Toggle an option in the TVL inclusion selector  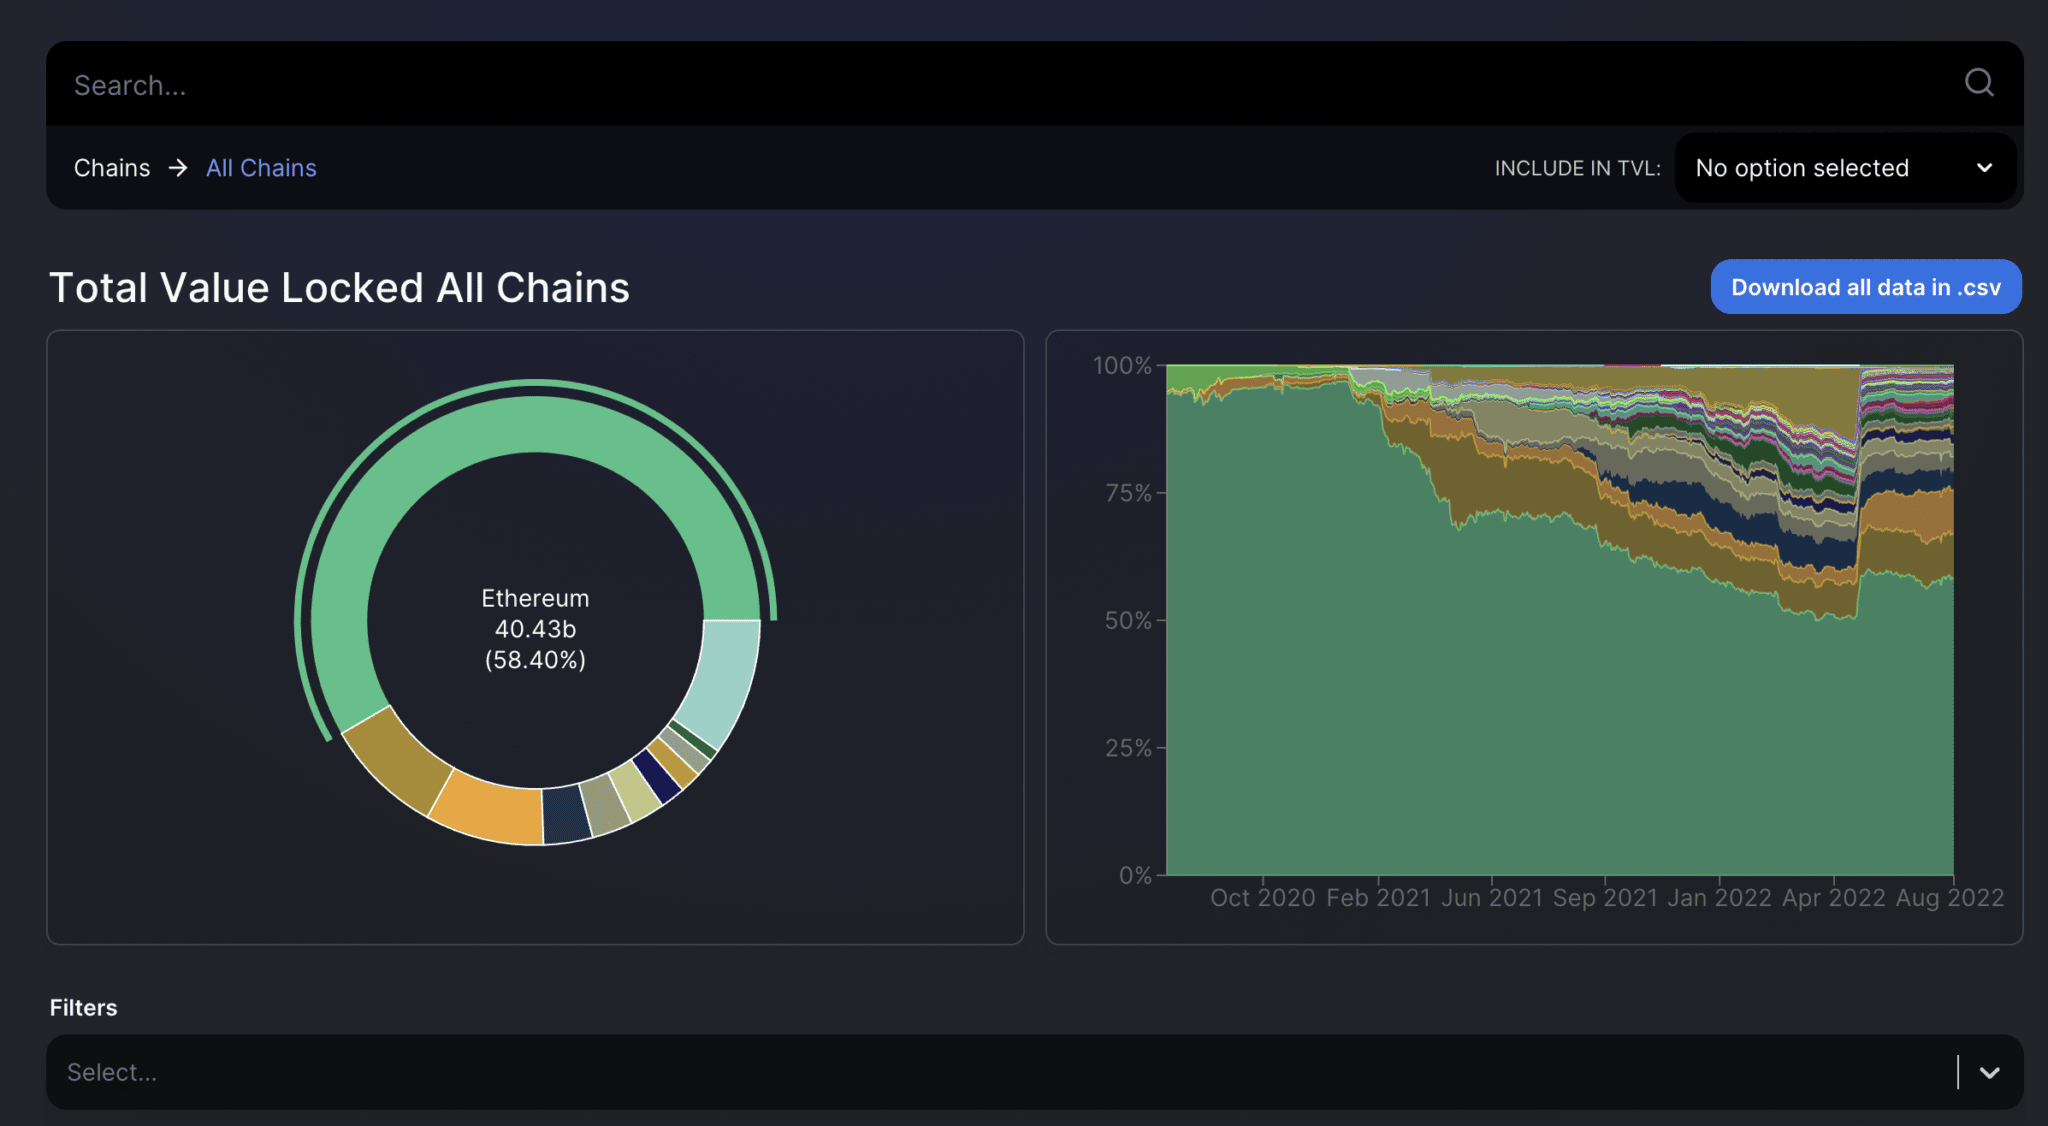click(x=1845, y=168)
